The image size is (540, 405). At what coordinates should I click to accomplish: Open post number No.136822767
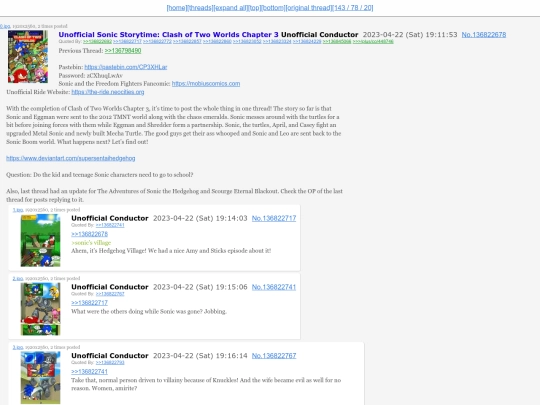click(274, 356)
